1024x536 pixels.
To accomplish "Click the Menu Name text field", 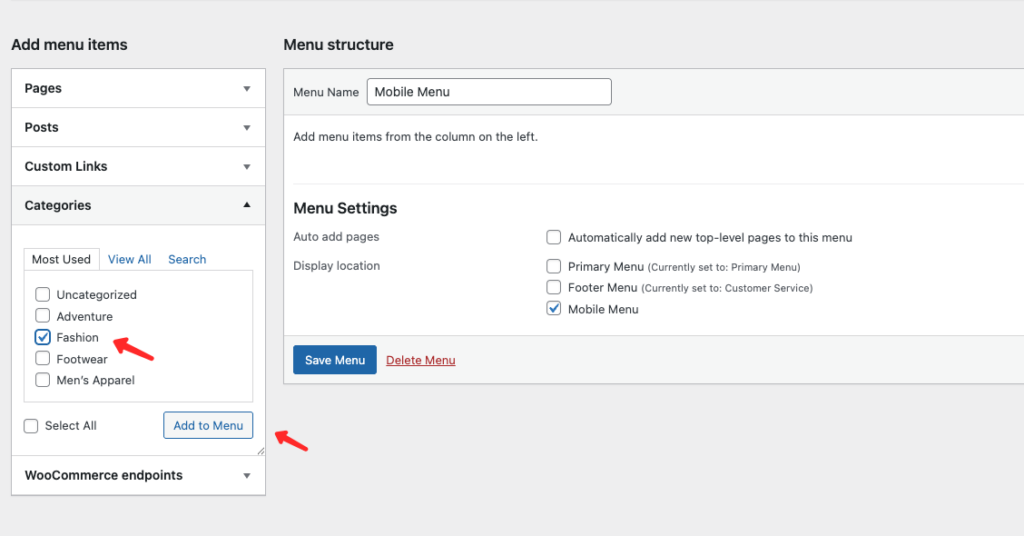I will pos(489,92).
